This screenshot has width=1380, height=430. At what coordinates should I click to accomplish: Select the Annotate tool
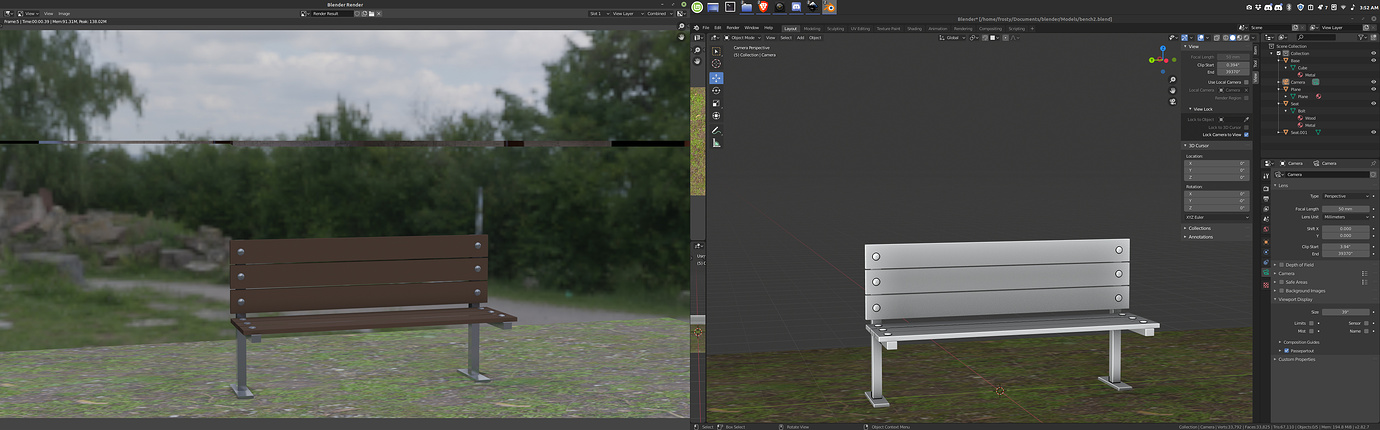pyautogui.click(x=717, y=130)
